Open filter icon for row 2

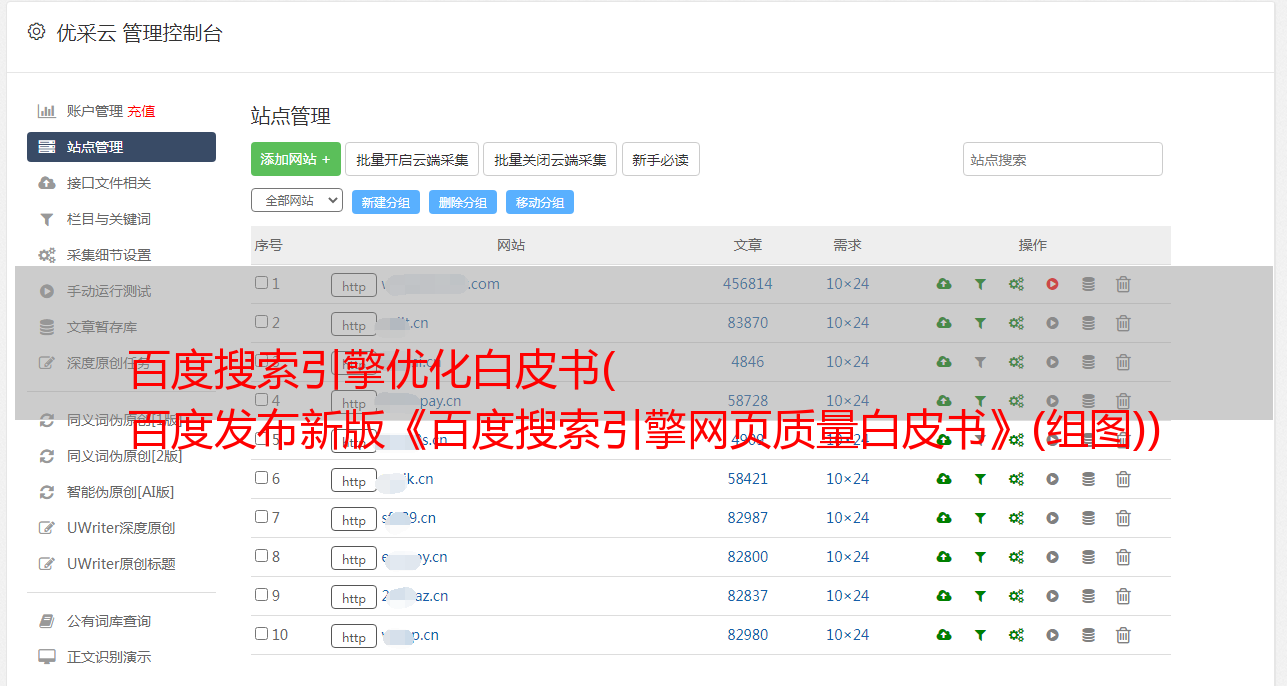980,323
